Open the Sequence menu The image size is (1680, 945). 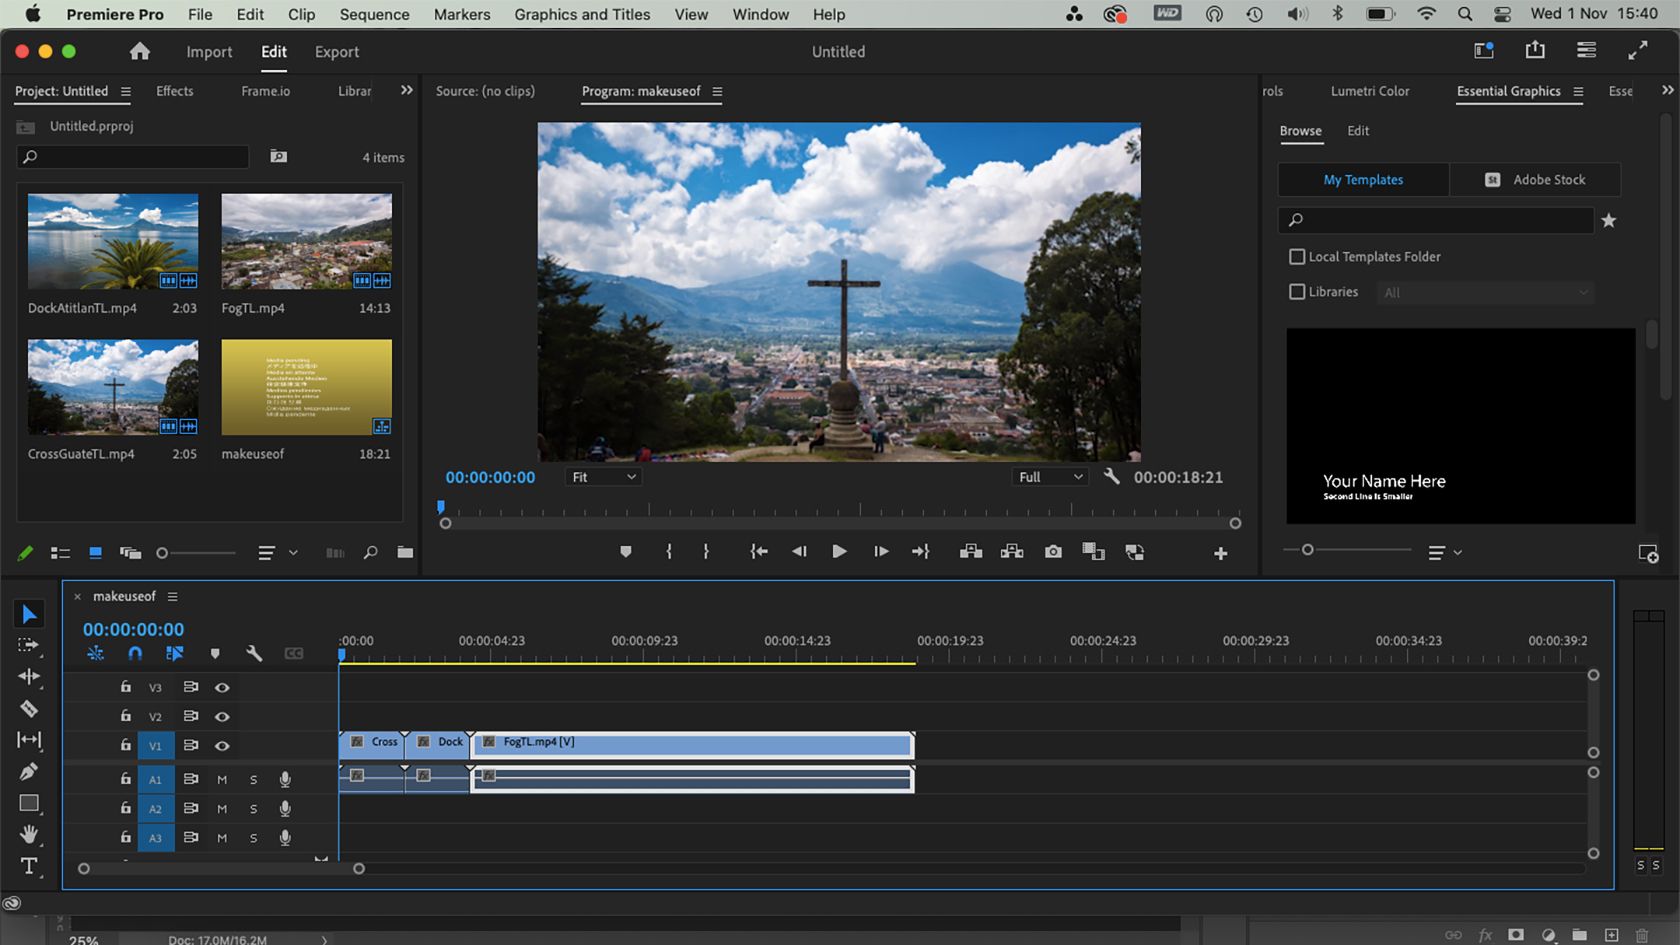coord(374,14)
